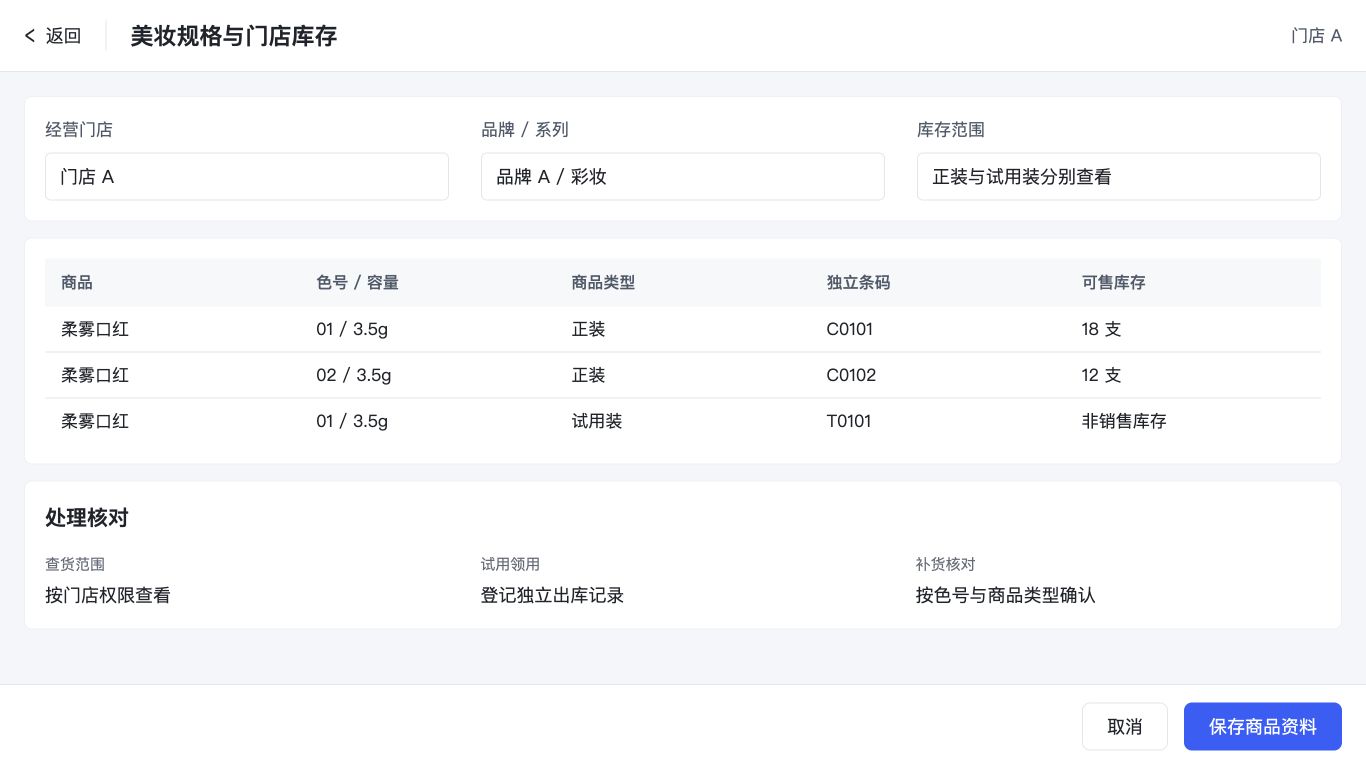Click the 02 / 3.5g cell
This screenshot has width=1366, height=768.
354,375
